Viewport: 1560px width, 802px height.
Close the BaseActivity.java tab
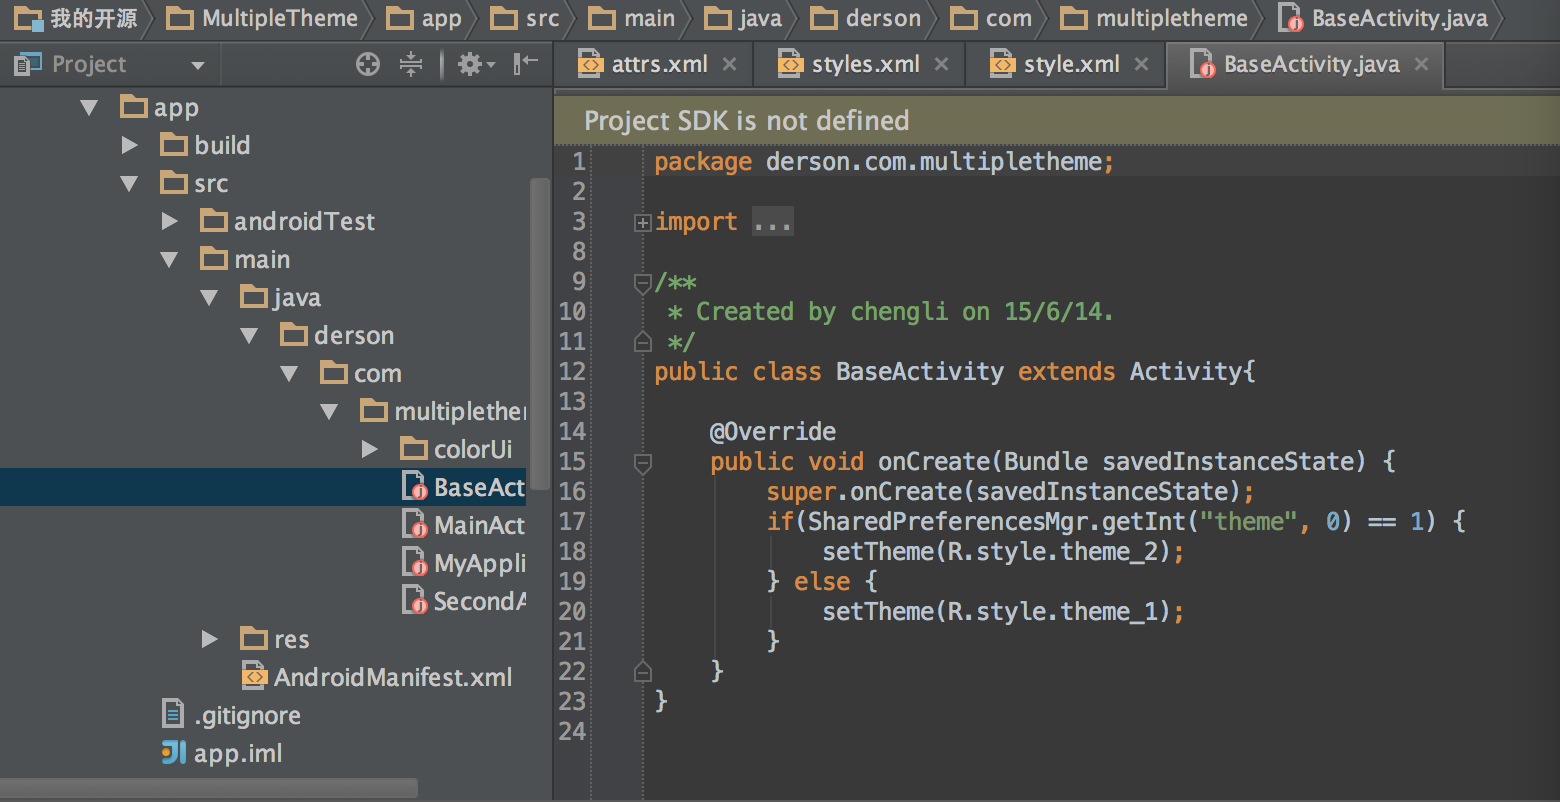pyautogui.click(x=1421, y=64)
